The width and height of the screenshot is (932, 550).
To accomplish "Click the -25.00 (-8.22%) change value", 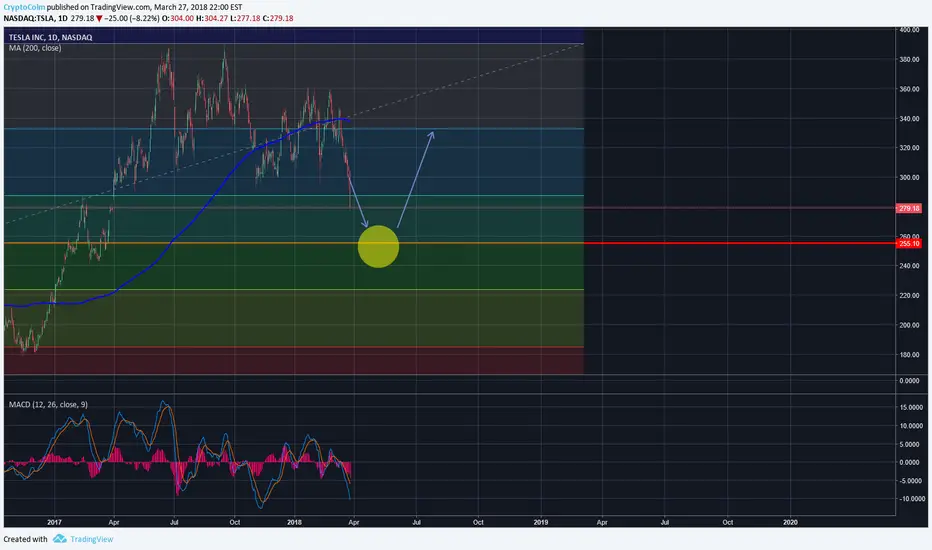I will tap(132, 18).
